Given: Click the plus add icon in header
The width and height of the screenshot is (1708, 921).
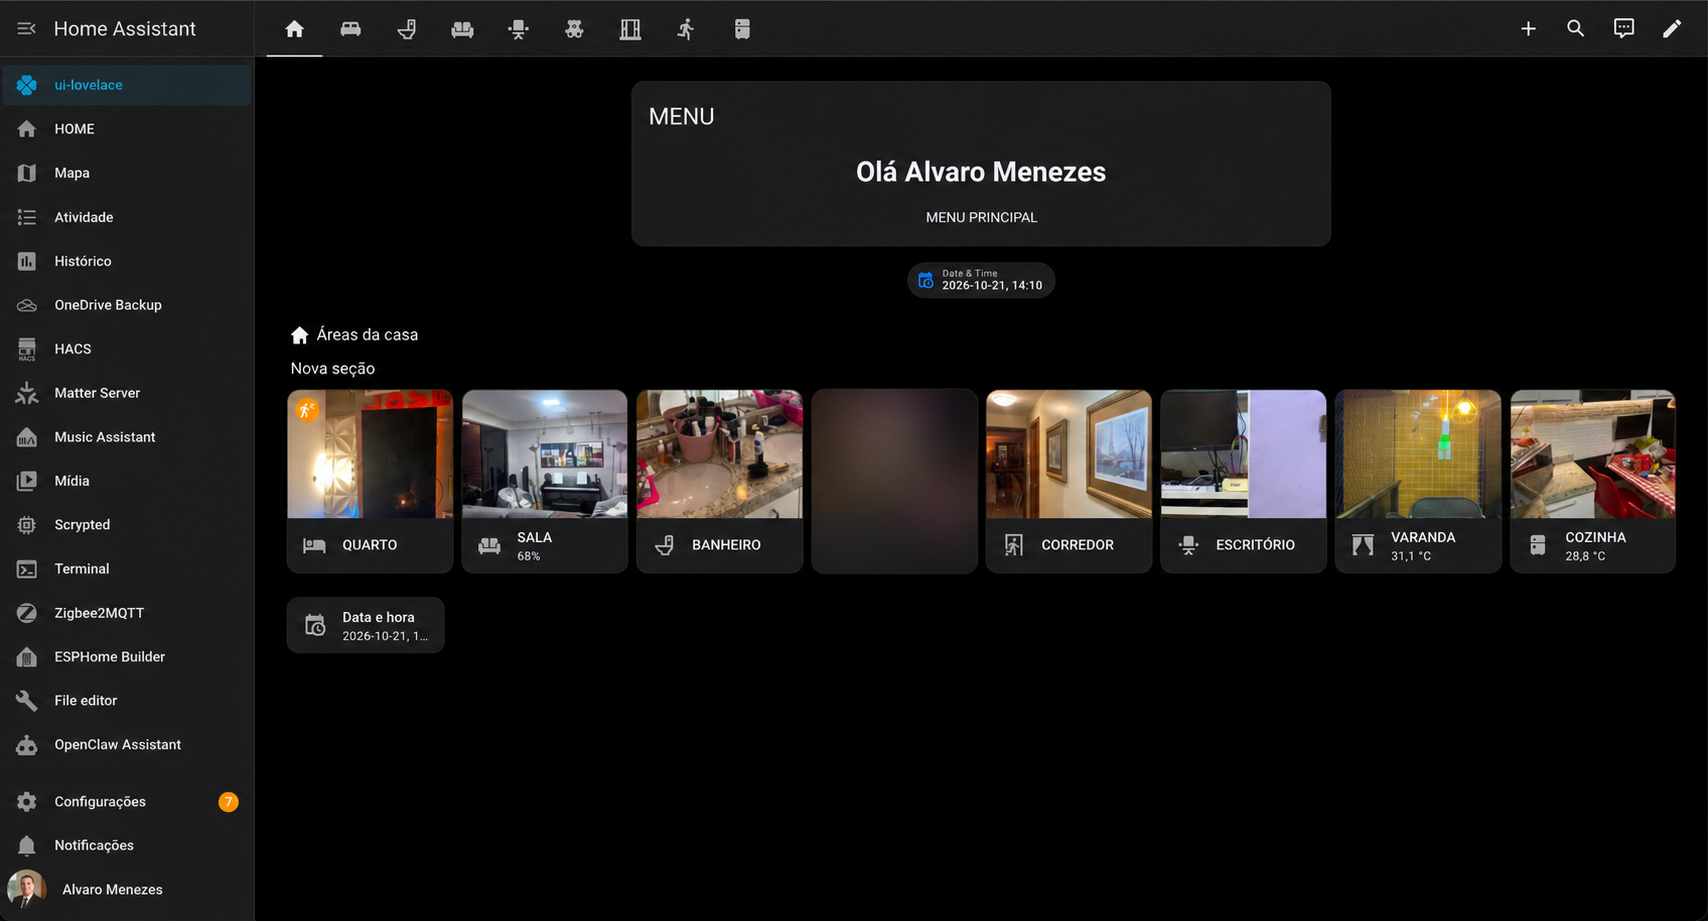Looking at the screenshot, I should click(x=1528, y=29).
